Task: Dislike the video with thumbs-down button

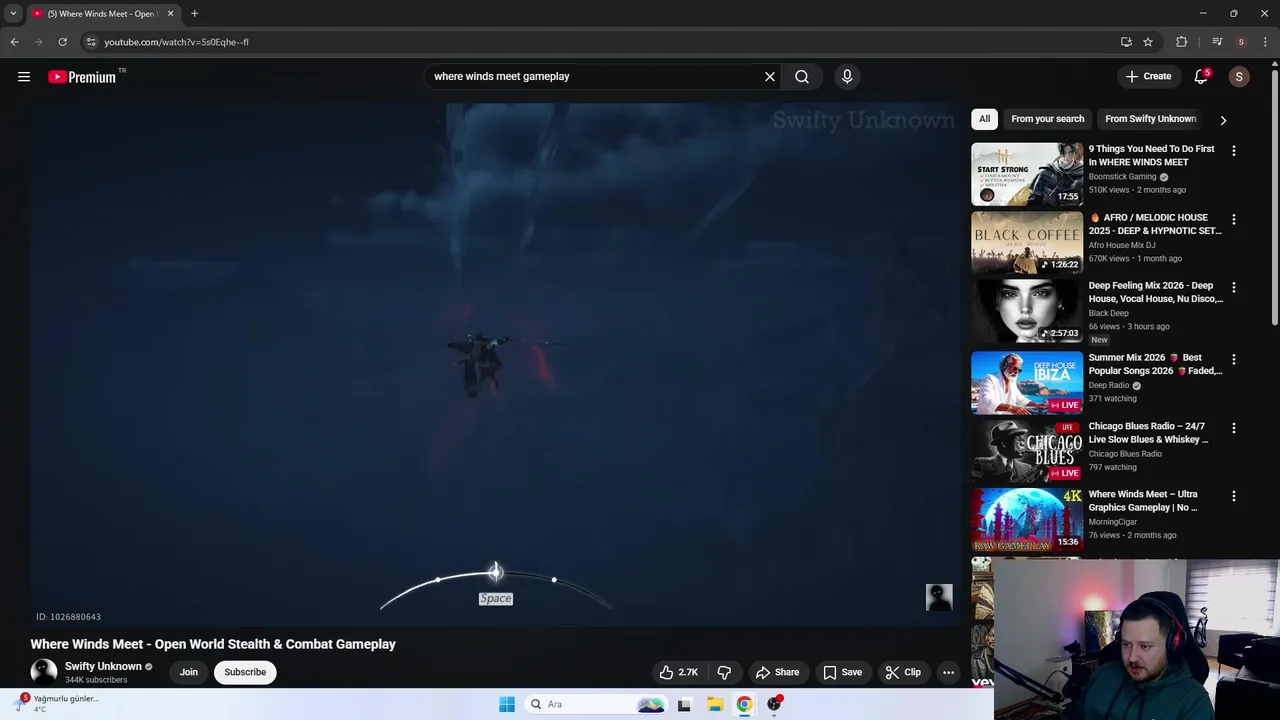Action: 724,672
